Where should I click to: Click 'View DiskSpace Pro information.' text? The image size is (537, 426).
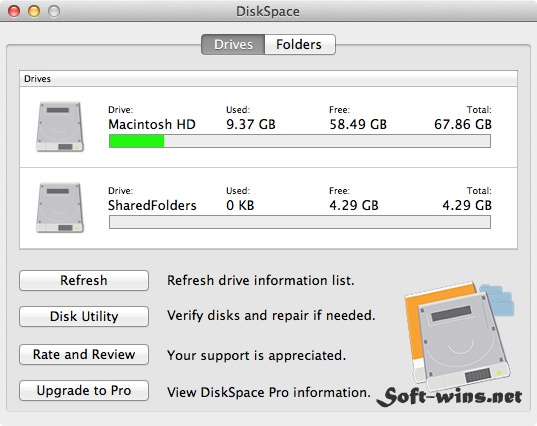[269, 392]
